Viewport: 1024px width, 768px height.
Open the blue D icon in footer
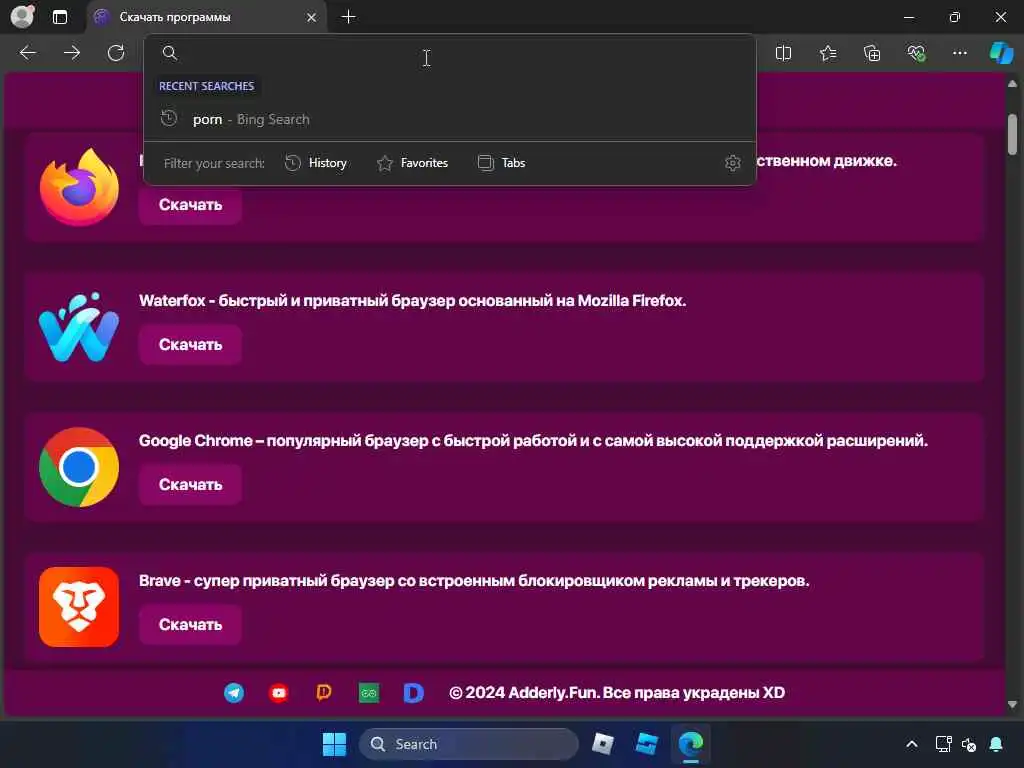click(413, 693)
